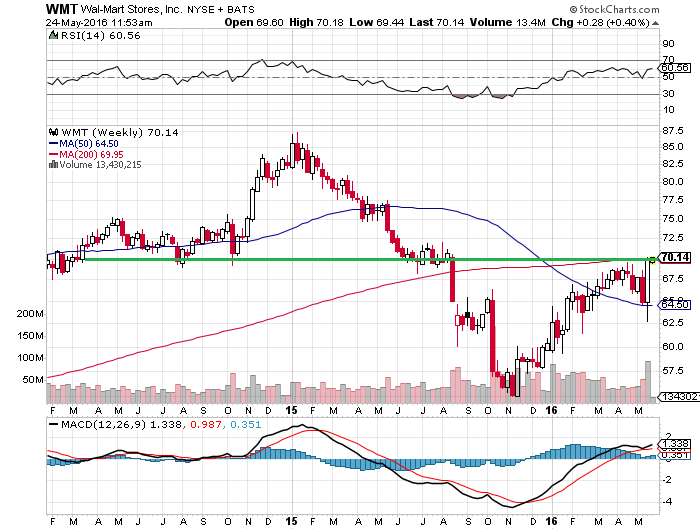This screenshot has height=530, width=700.
Task: Click the small triangle after Chg percentage
Action: point(655,23)
